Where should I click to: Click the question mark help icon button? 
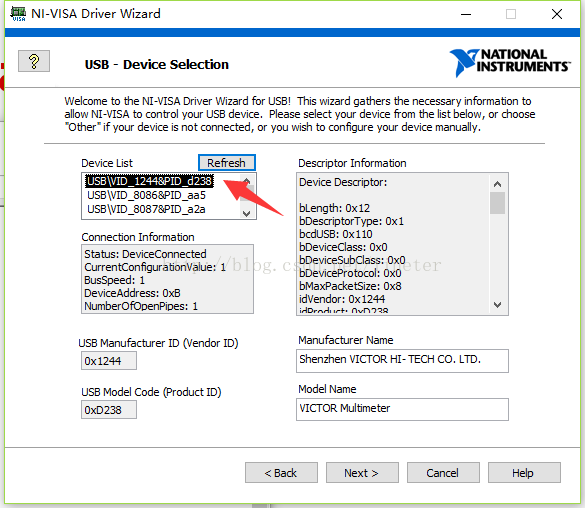click(x=34, y=61)
